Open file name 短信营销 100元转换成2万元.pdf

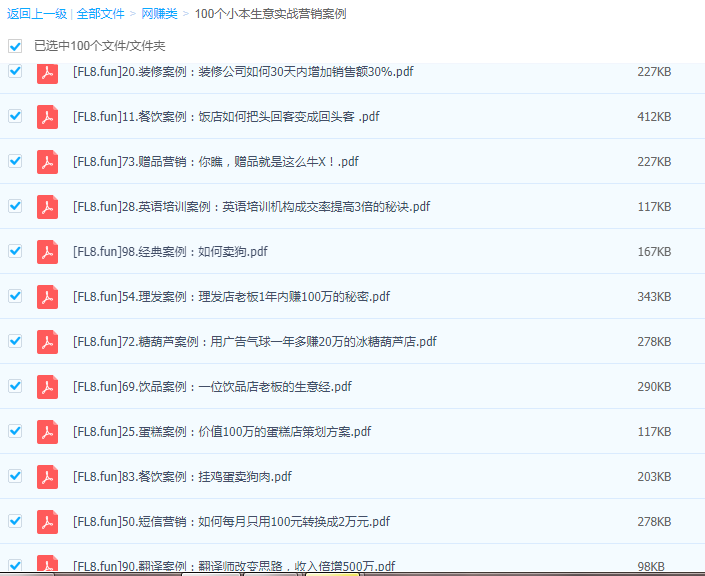pos(231,522)
